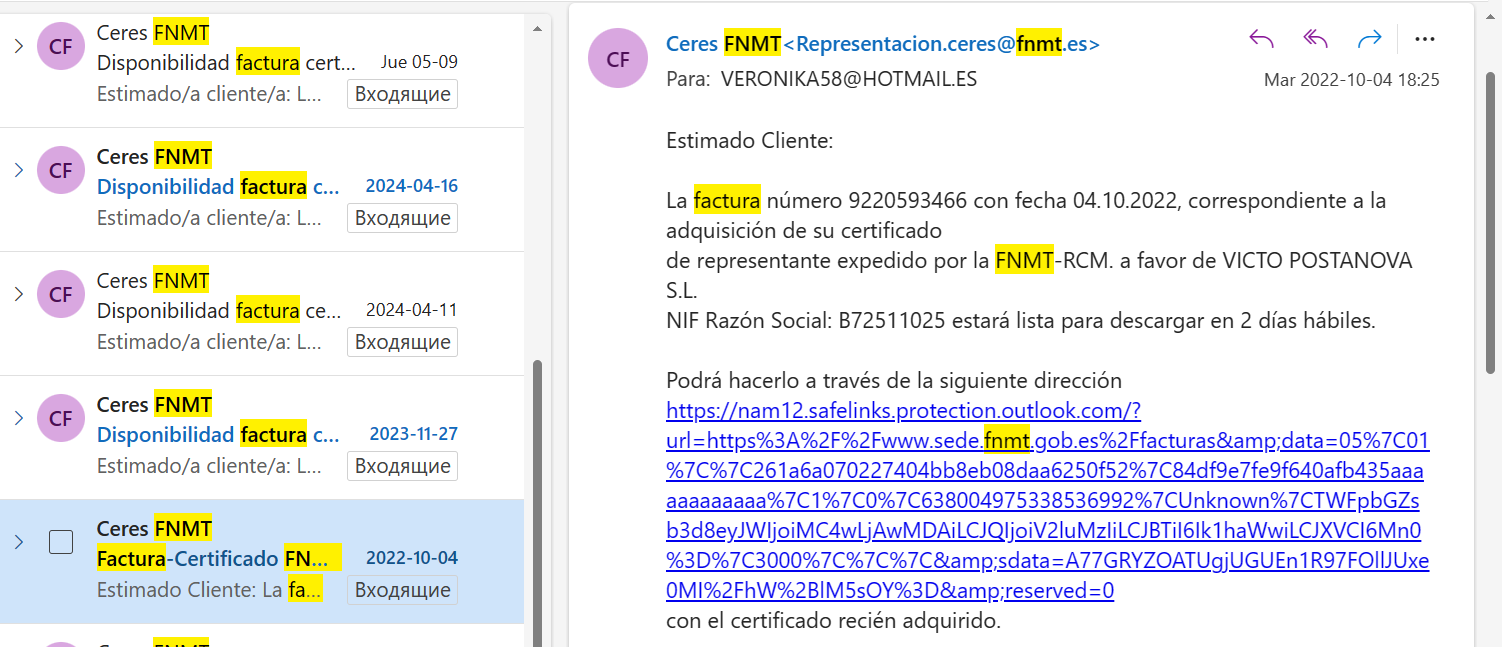This screenshot has width=1502, height=647.
Task: Click the Forward arrow icon
Action: tap(1369, 39)
